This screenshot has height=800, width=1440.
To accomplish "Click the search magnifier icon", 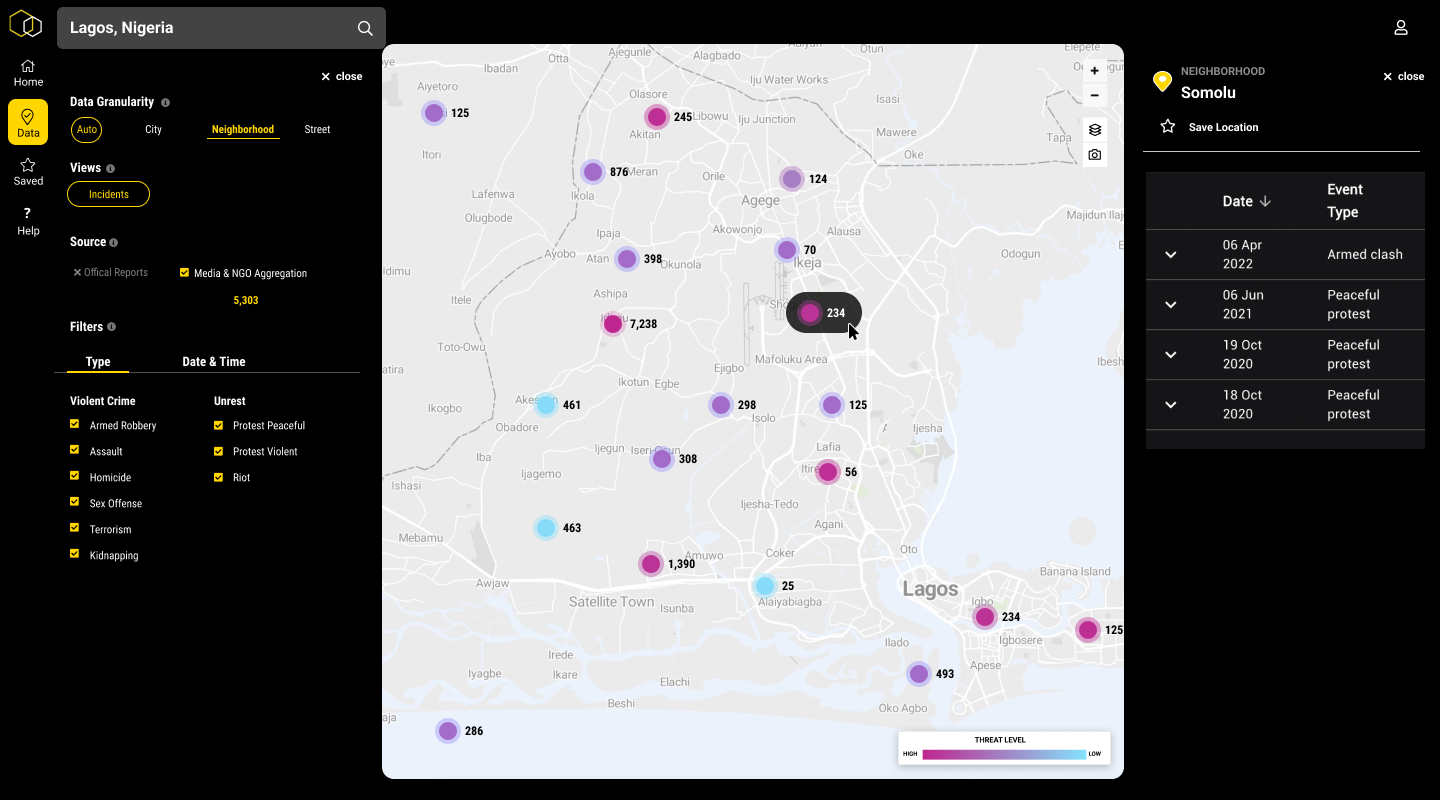I will (x=365, y=28).
